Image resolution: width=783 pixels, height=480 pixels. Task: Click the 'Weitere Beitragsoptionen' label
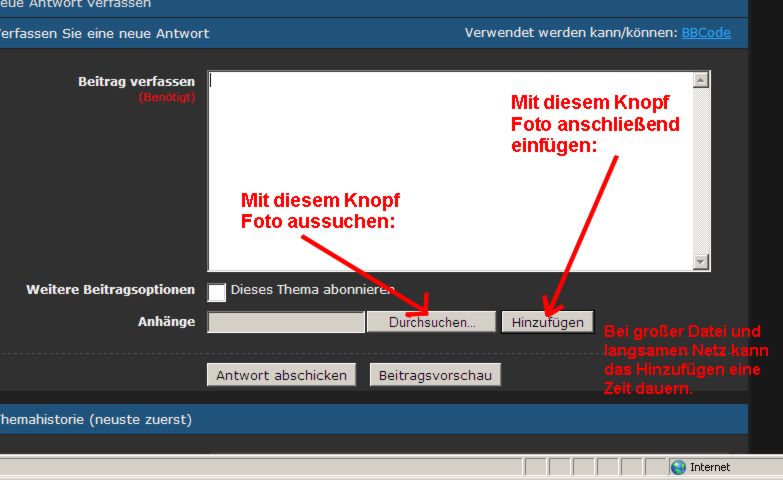[110, 290]
